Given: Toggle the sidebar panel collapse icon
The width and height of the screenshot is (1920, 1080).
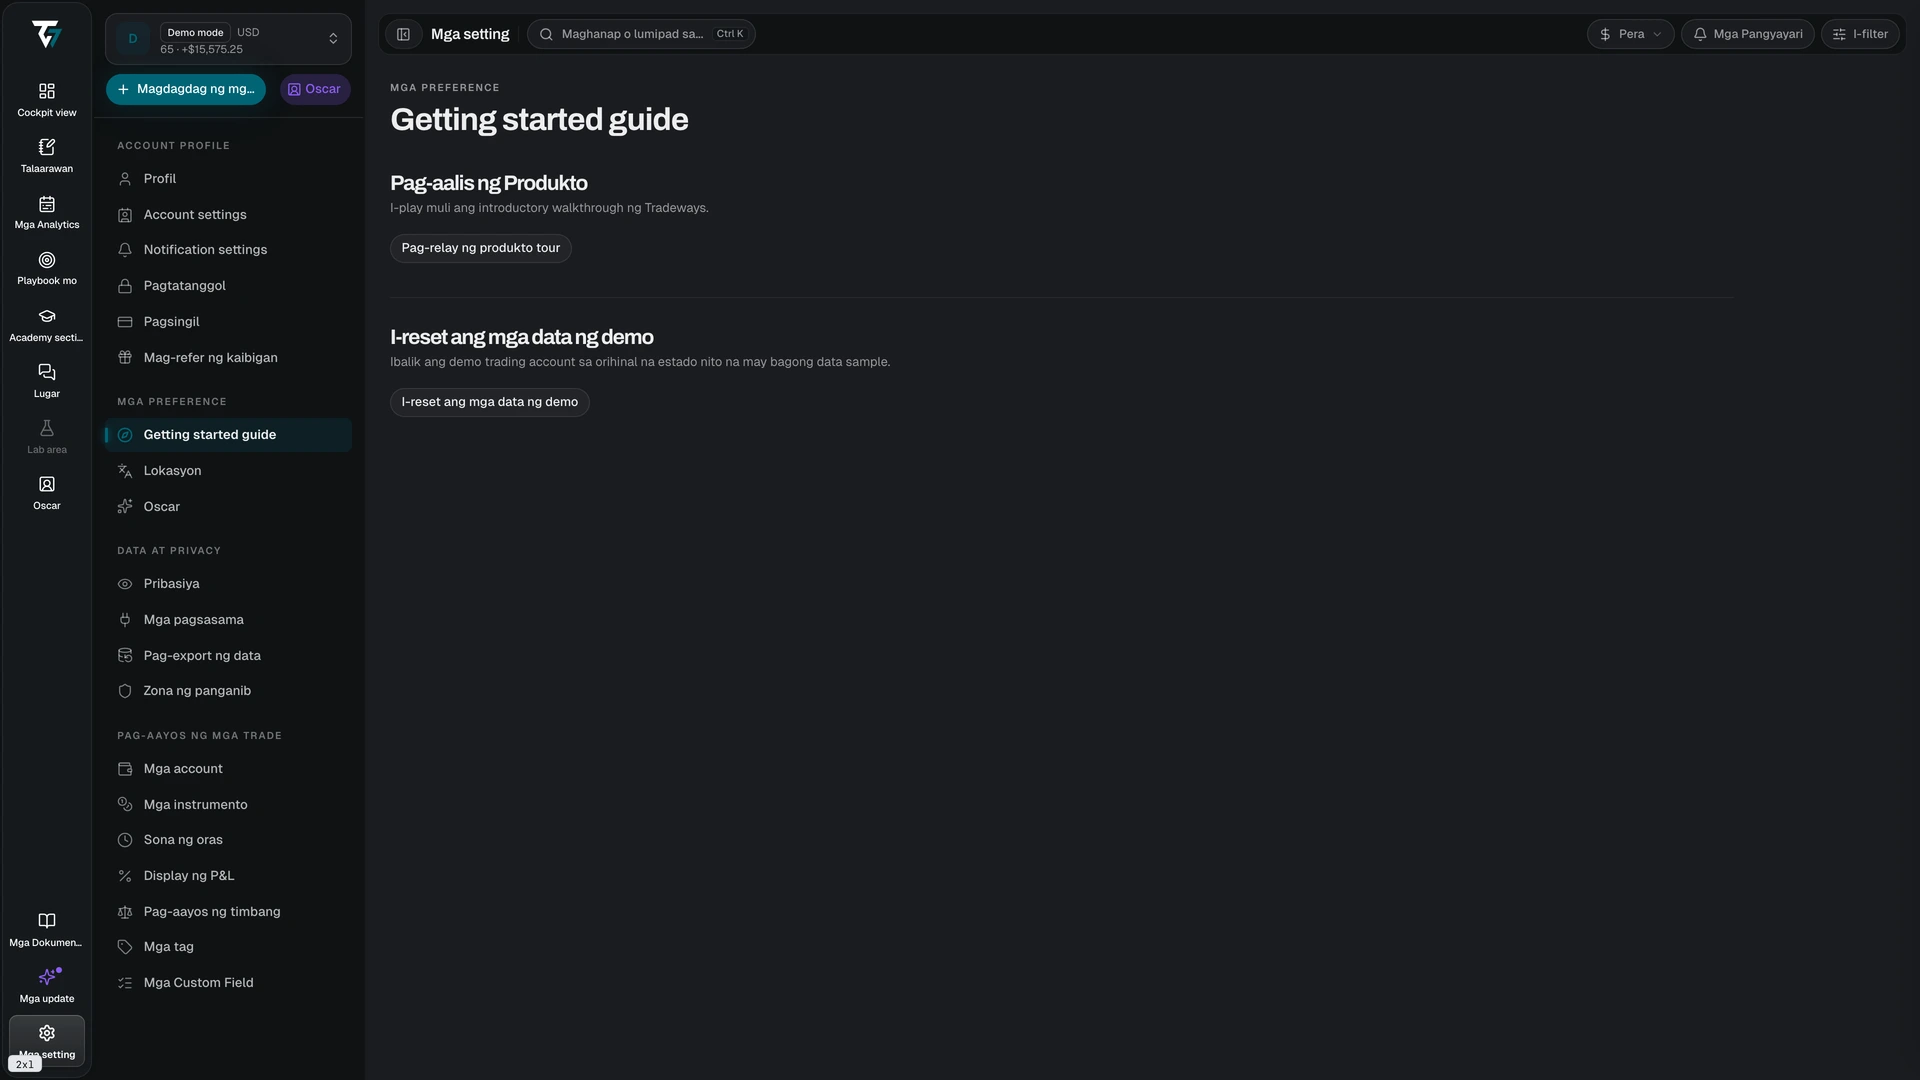Looking at the screenshot, I should click(x=403, y=34).
